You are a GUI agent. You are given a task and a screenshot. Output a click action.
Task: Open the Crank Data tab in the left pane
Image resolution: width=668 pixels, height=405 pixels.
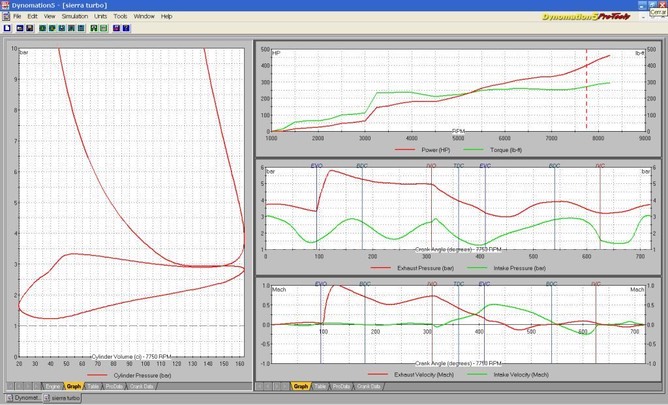click(x=141, y=386)
